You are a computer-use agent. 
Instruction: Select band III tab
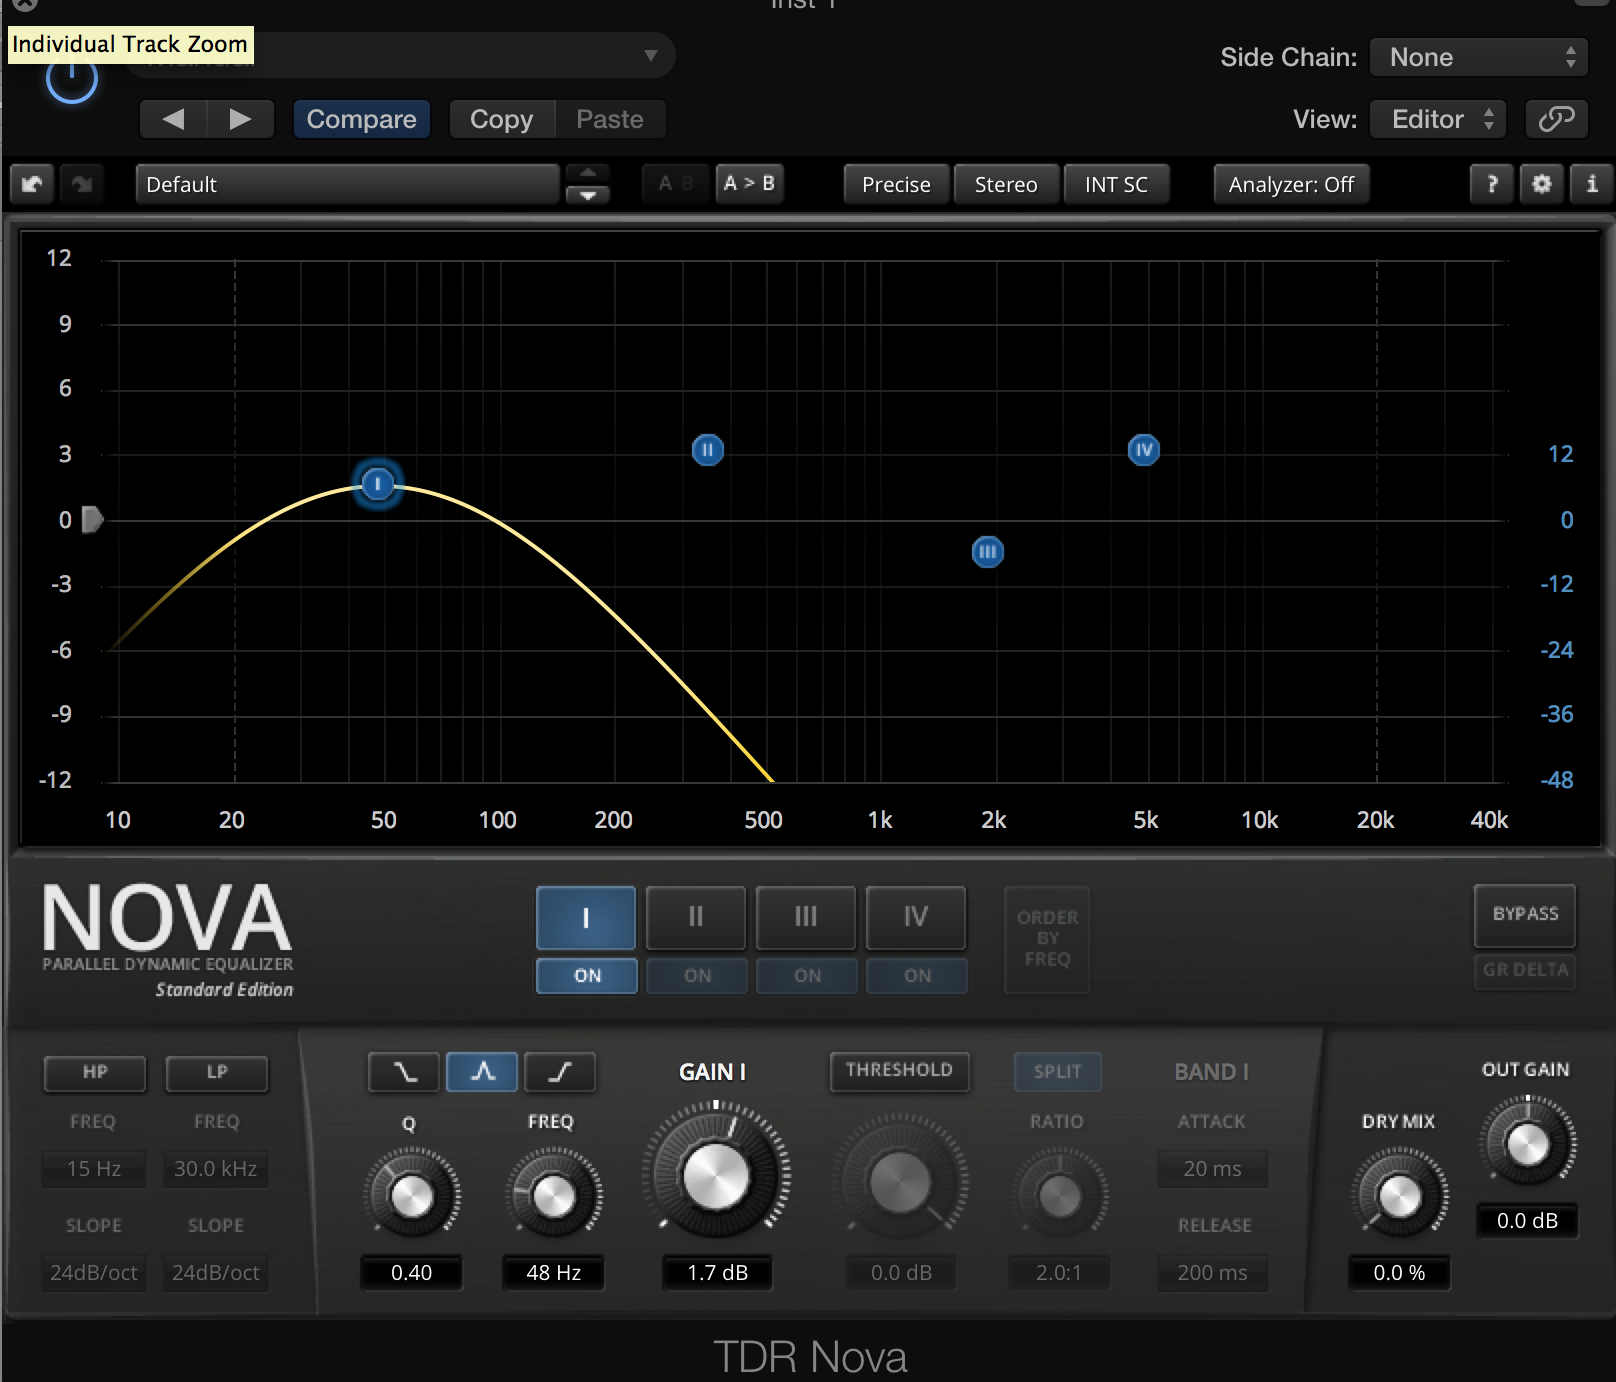(x=806, y=917)
